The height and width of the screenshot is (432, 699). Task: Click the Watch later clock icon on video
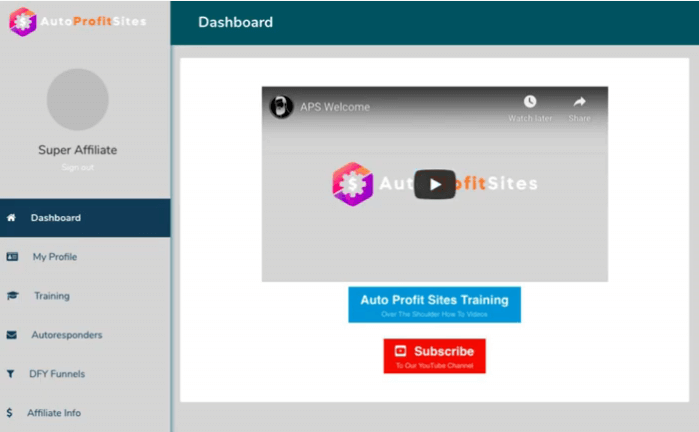(x=530, y=102)
